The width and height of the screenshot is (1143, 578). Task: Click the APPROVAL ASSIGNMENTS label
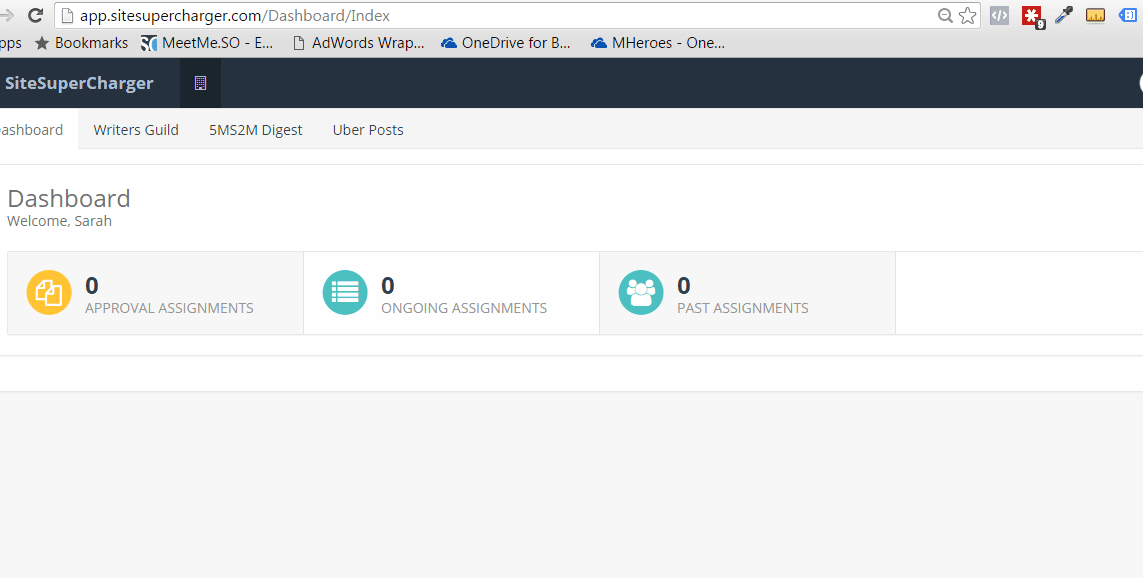click(169, 308)
